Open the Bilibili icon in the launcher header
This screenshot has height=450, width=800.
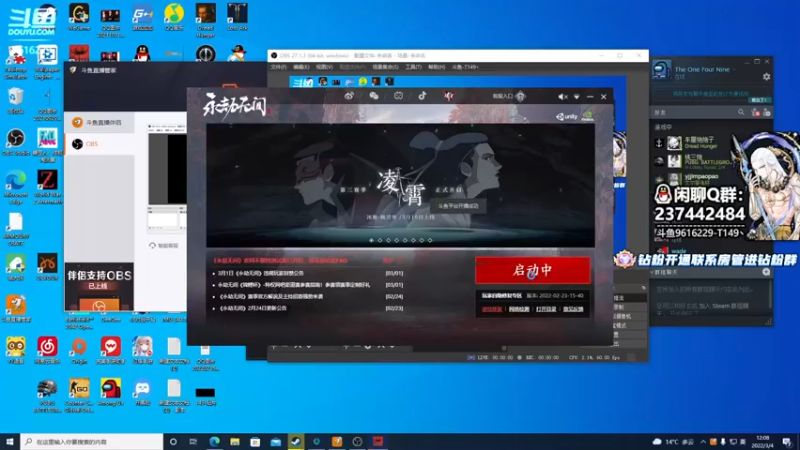click(x=398, y=96)
